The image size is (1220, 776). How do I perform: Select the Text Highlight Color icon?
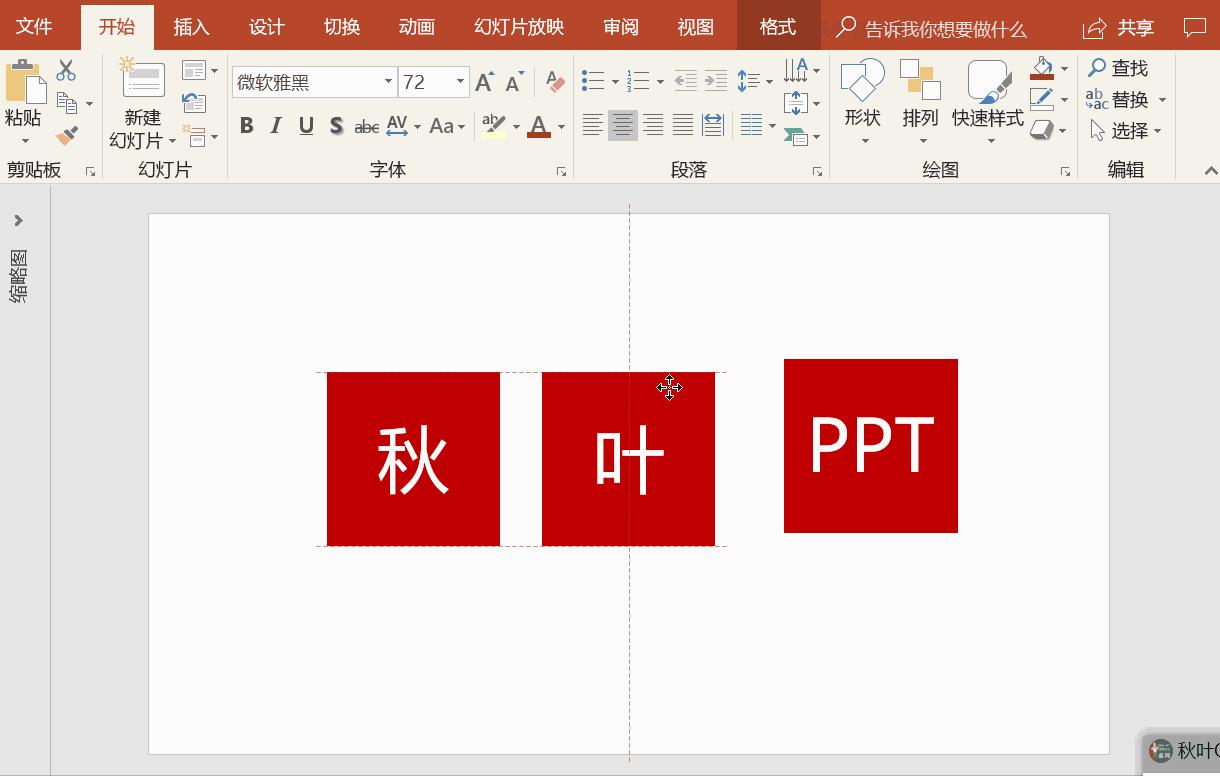(x=491, y=127)
